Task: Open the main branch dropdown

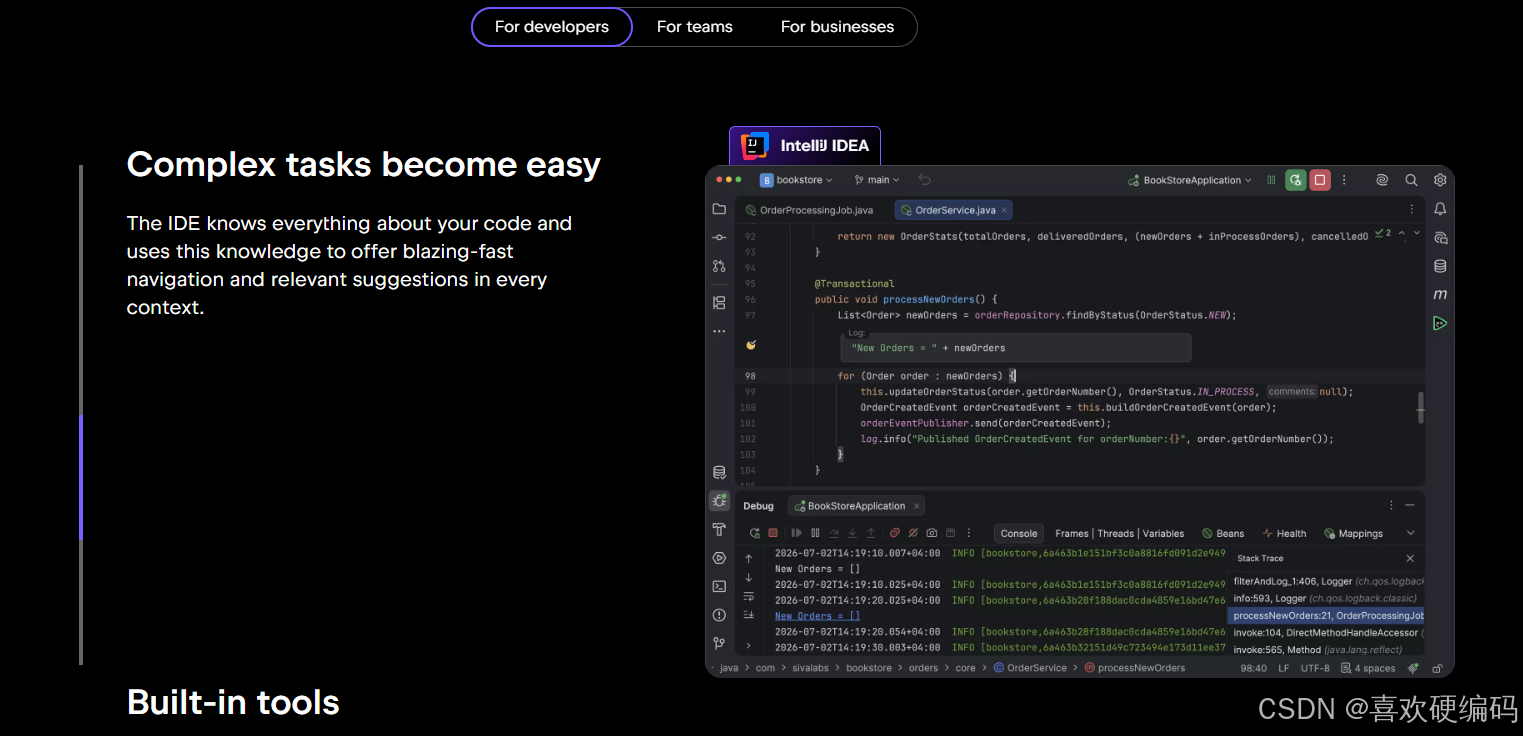Action: [x=877, y=180]
